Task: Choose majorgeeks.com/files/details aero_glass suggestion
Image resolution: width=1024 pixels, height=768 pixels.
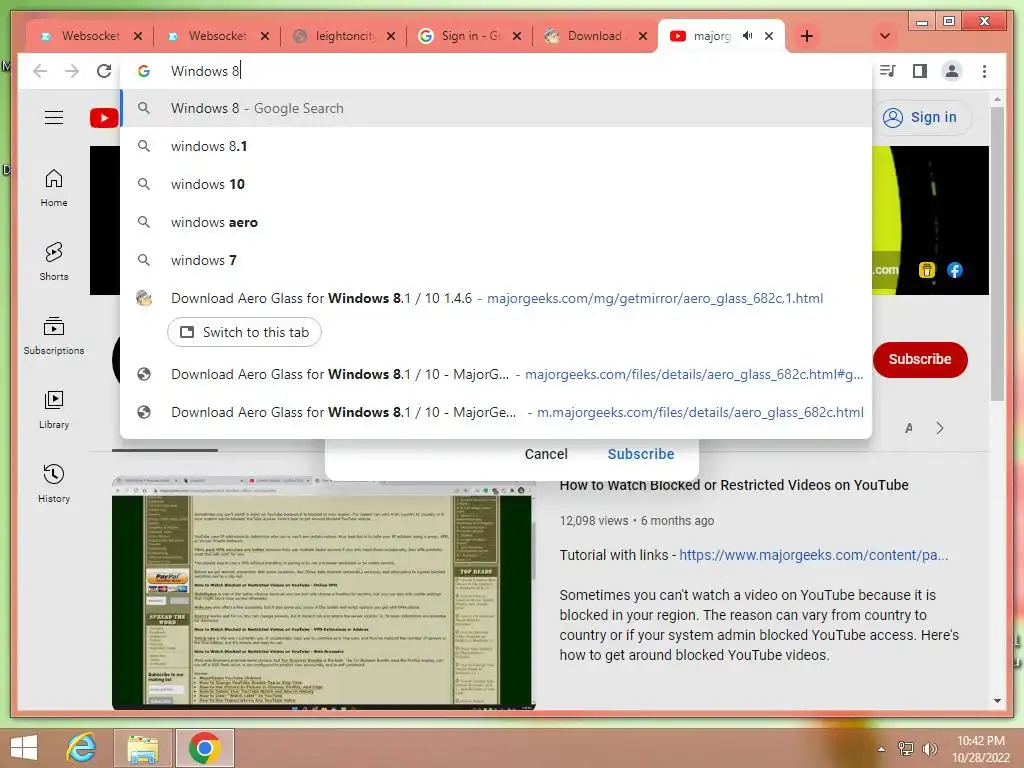Action: pyautogui.click(x=496, y=374)
